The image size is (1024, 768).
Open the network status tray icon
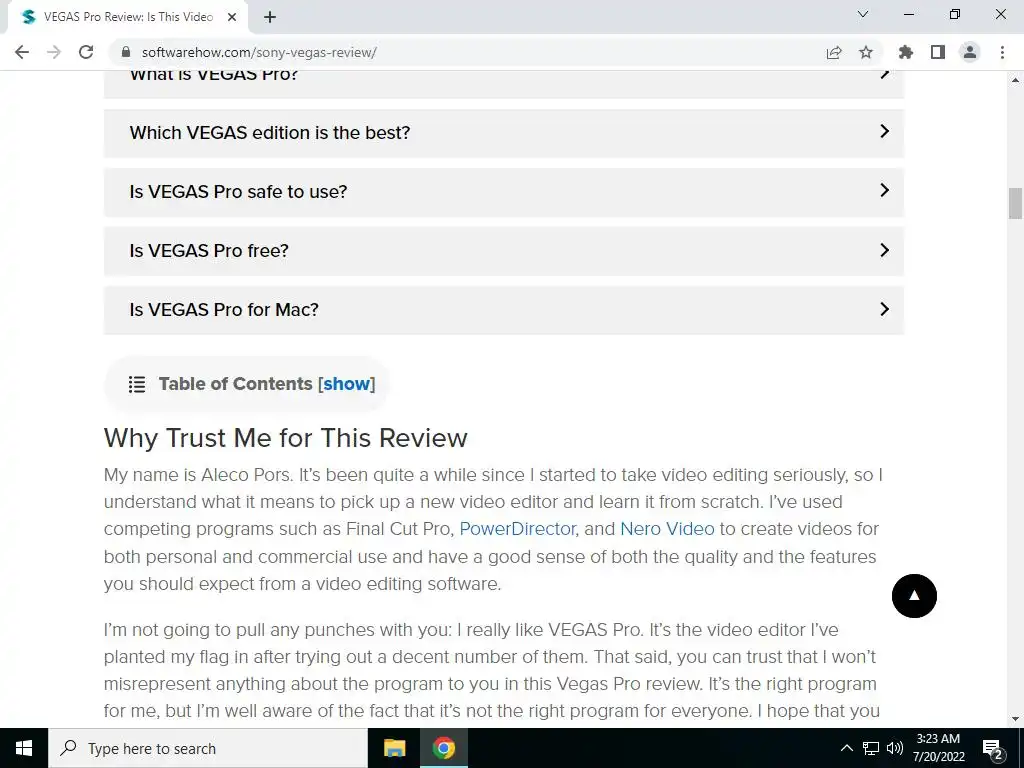[871, 748]
